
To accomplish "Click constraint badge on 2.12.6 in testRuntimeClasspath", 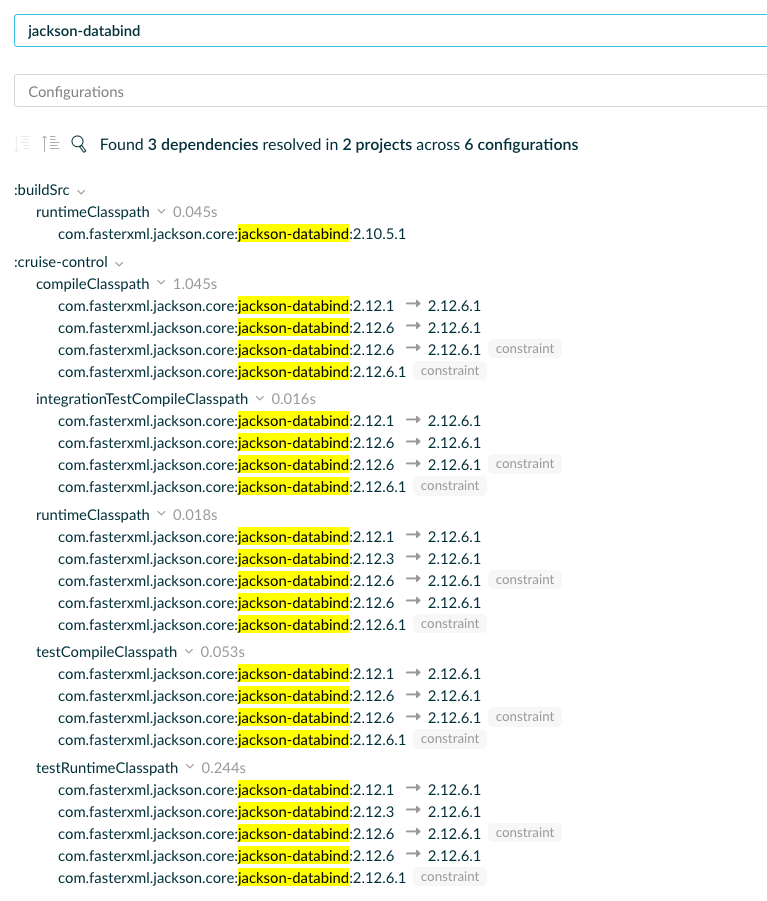I will click(x=525, y=833).
